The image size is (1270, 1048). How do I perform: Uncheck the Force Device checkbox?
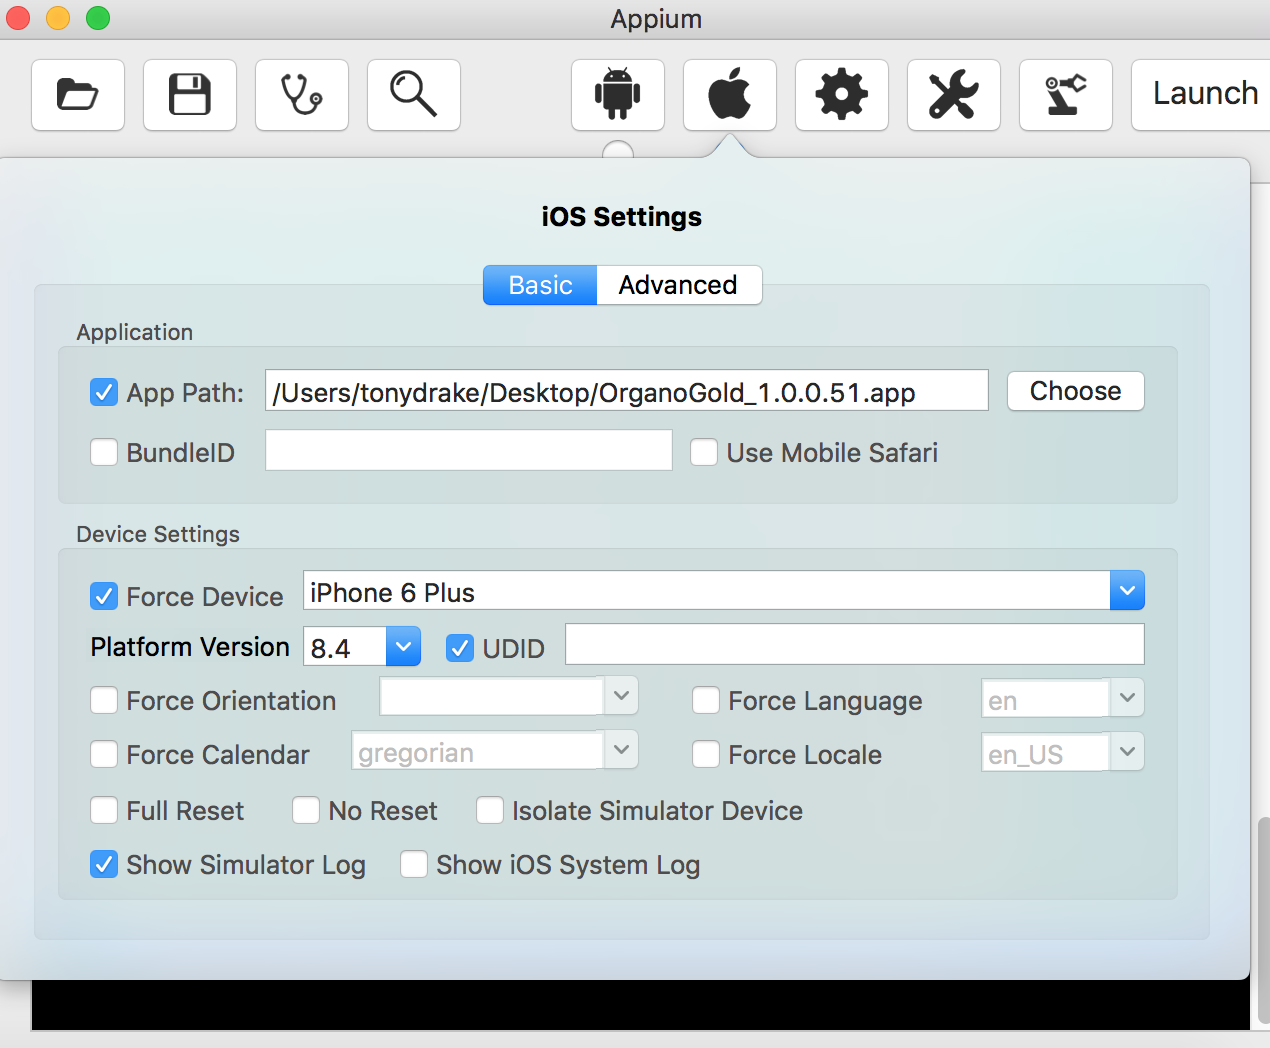click(104, 596)
